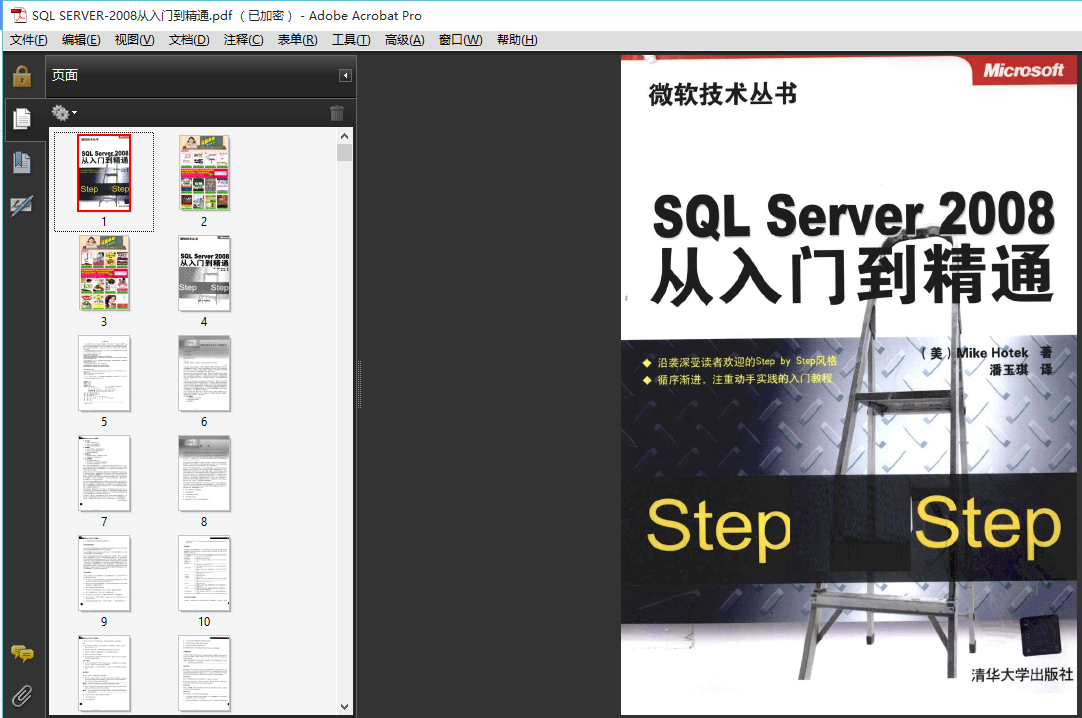Open the 文件(F) menu
The width and height of the screenshot is (1082, 718).
[28, 40]
